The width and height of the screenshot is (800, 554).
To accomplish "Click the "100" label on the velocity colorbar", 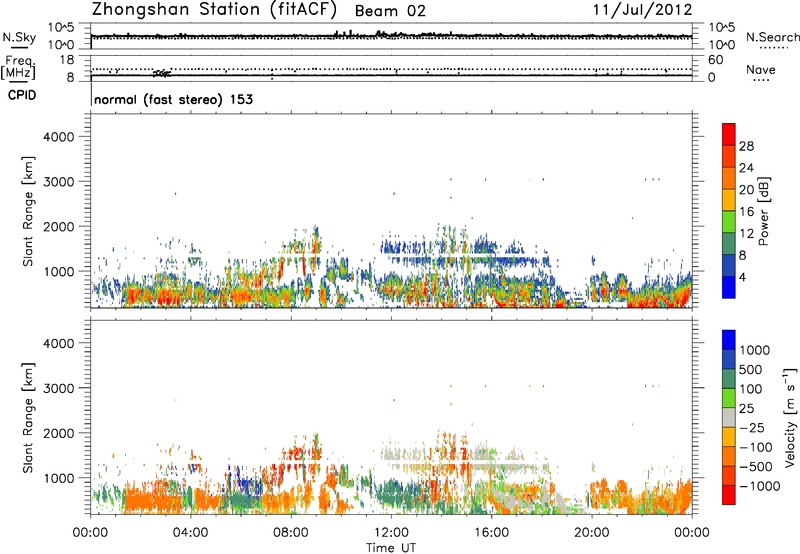I will point(751,389).
